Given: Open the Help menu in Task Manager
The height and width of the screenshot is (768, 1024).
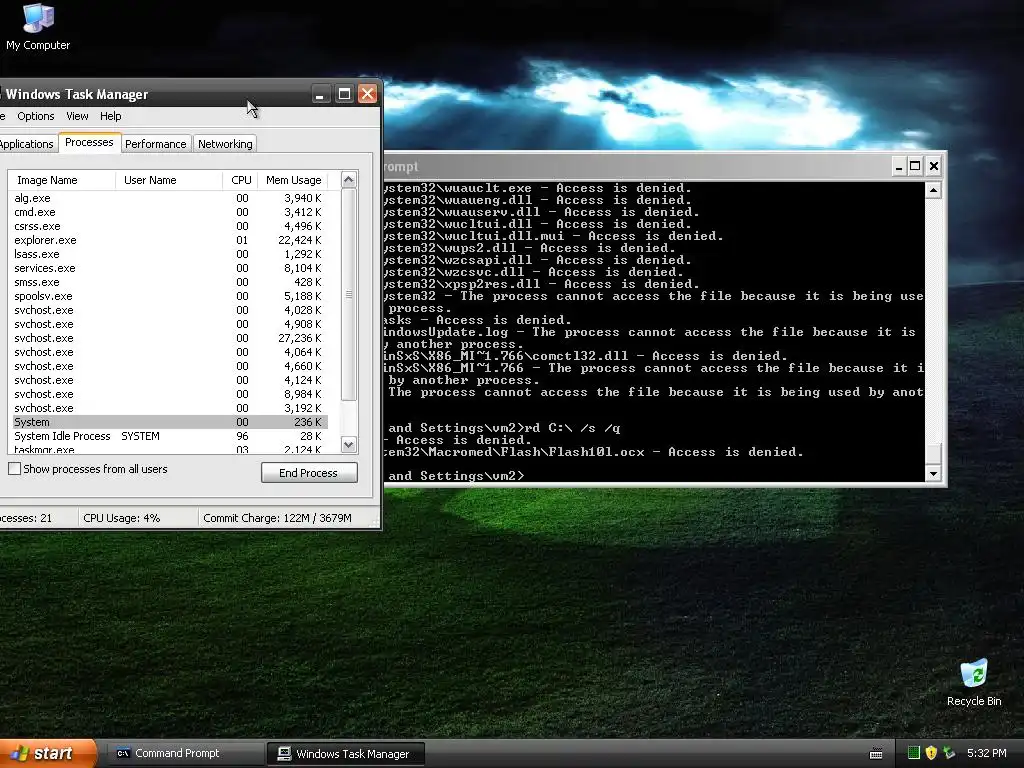Looking at the screenshot, I should (110, 116).
